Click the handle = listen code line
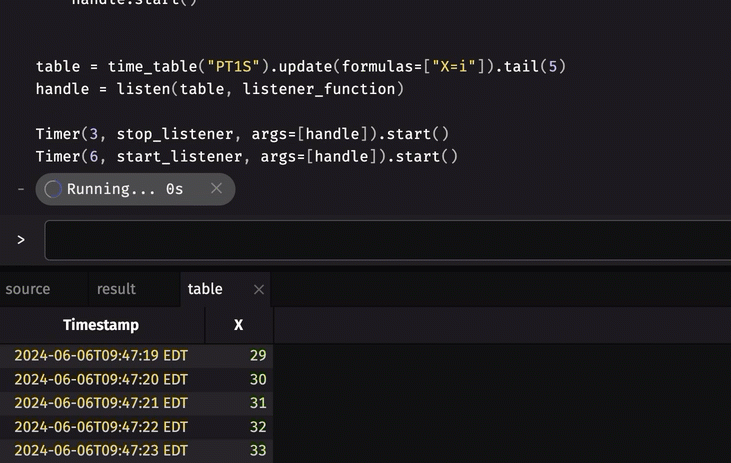This screenshot has height=463, width=731. [x=220, y=89]
